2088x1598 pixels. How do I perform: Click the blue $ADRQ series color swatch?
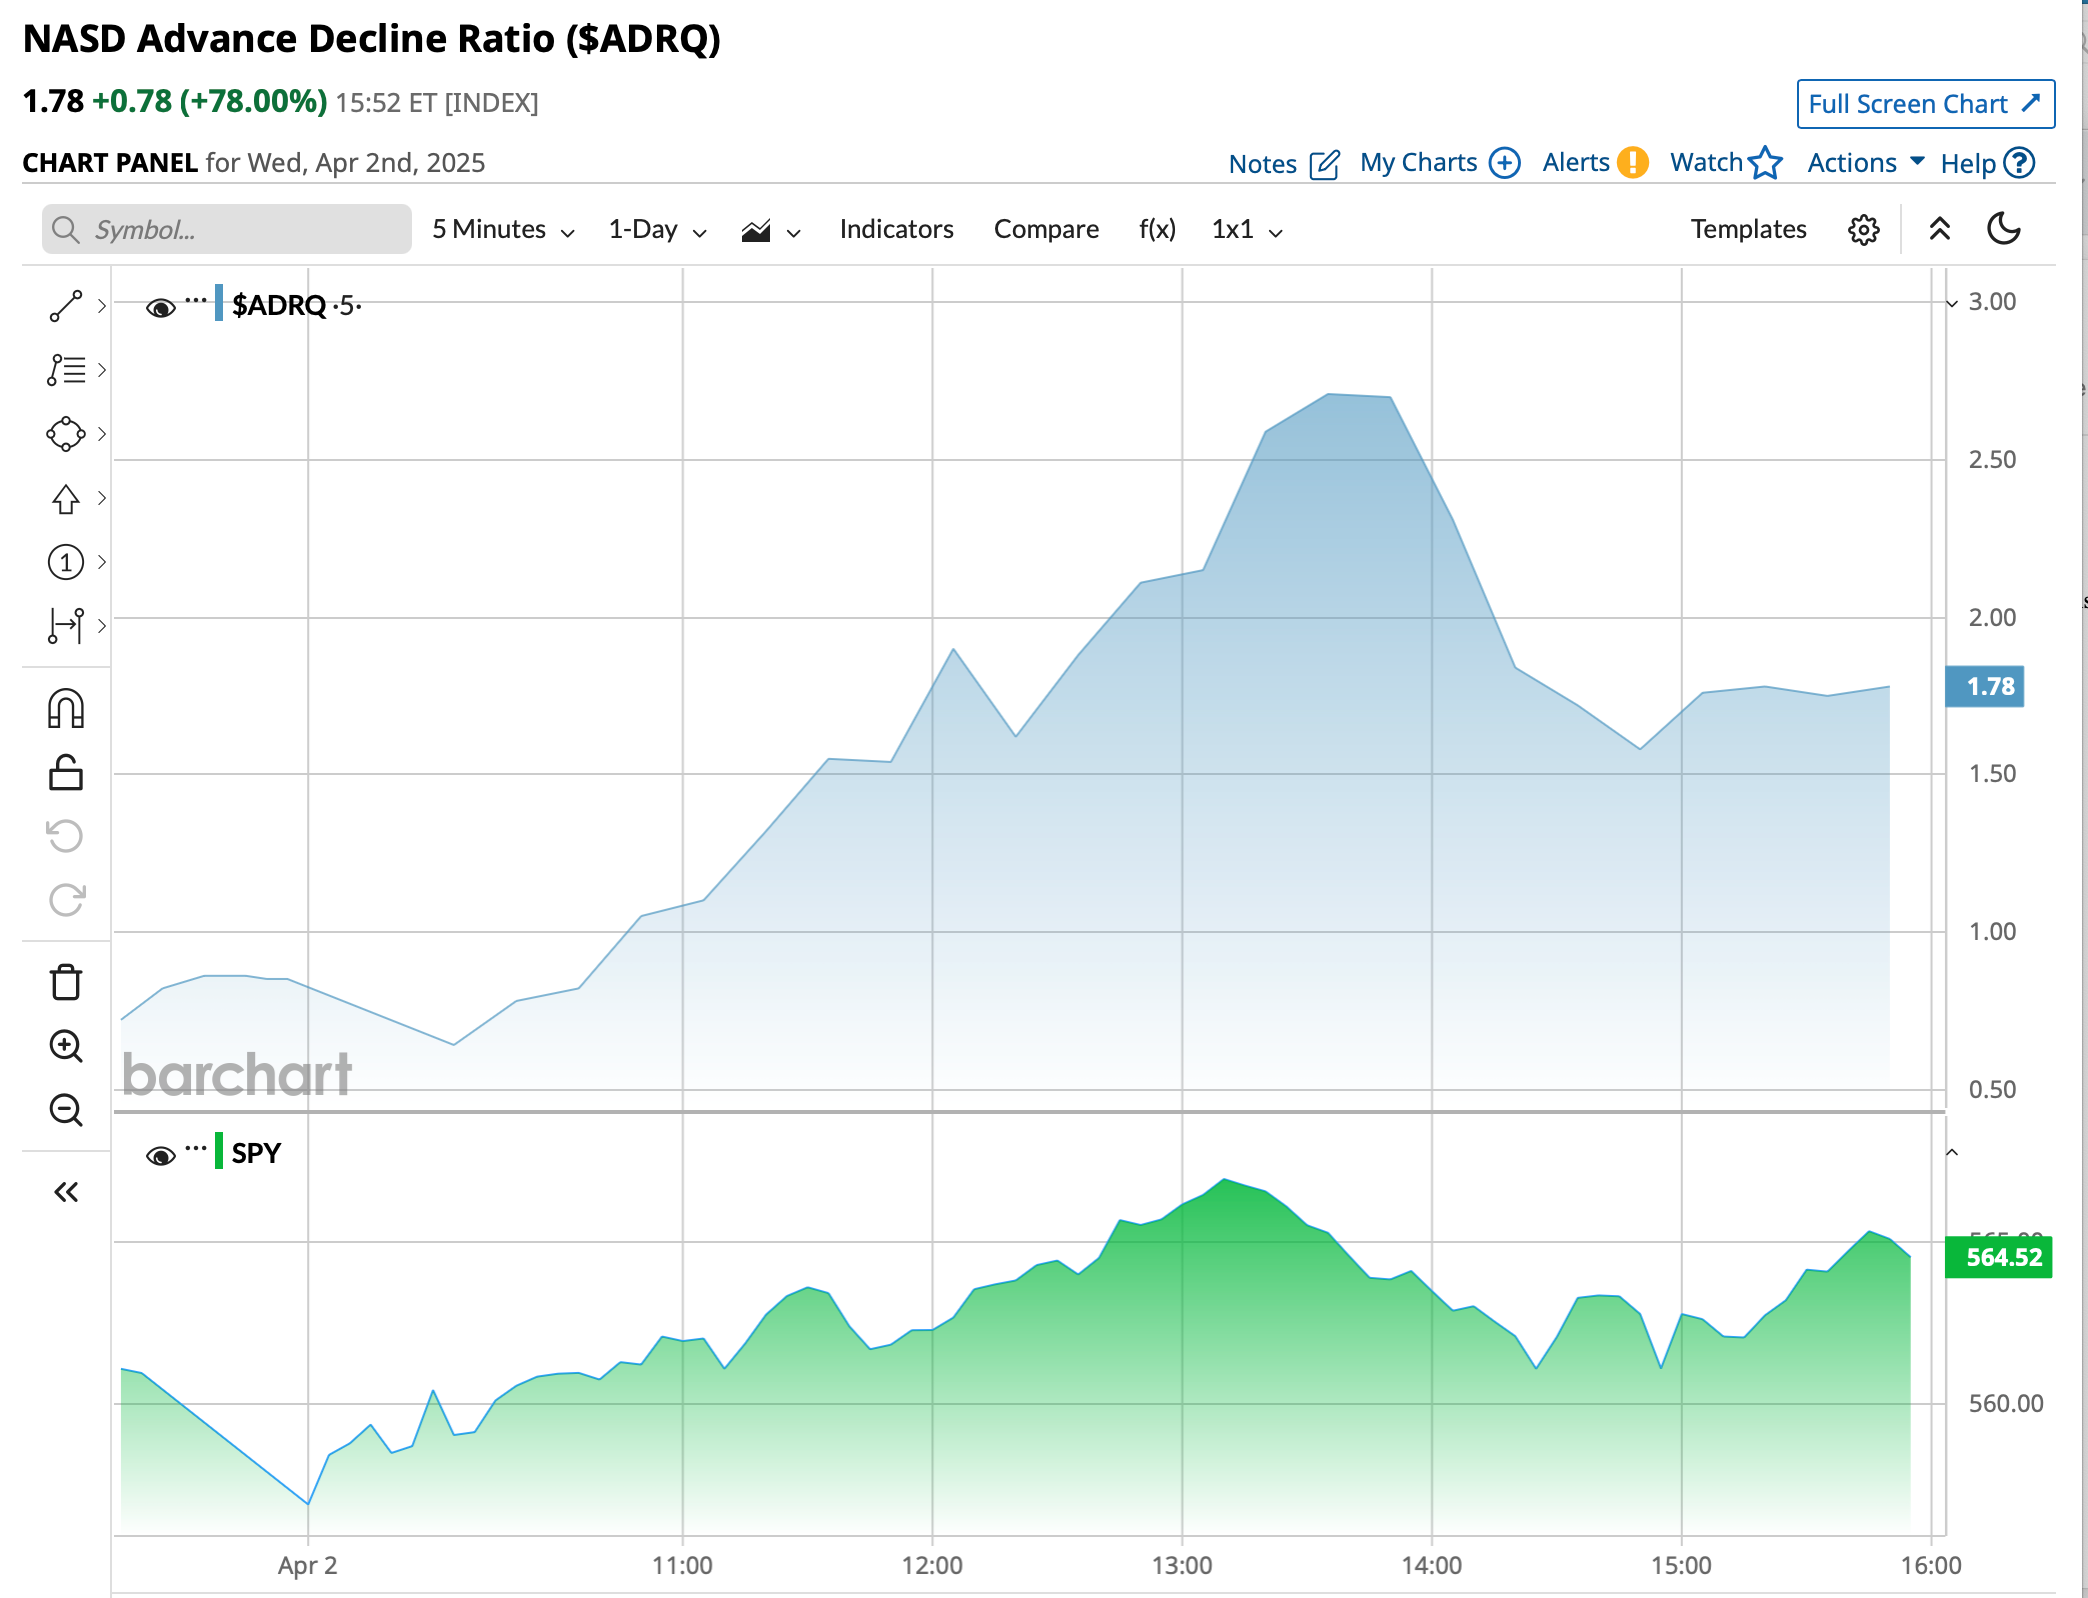[219, 304]
